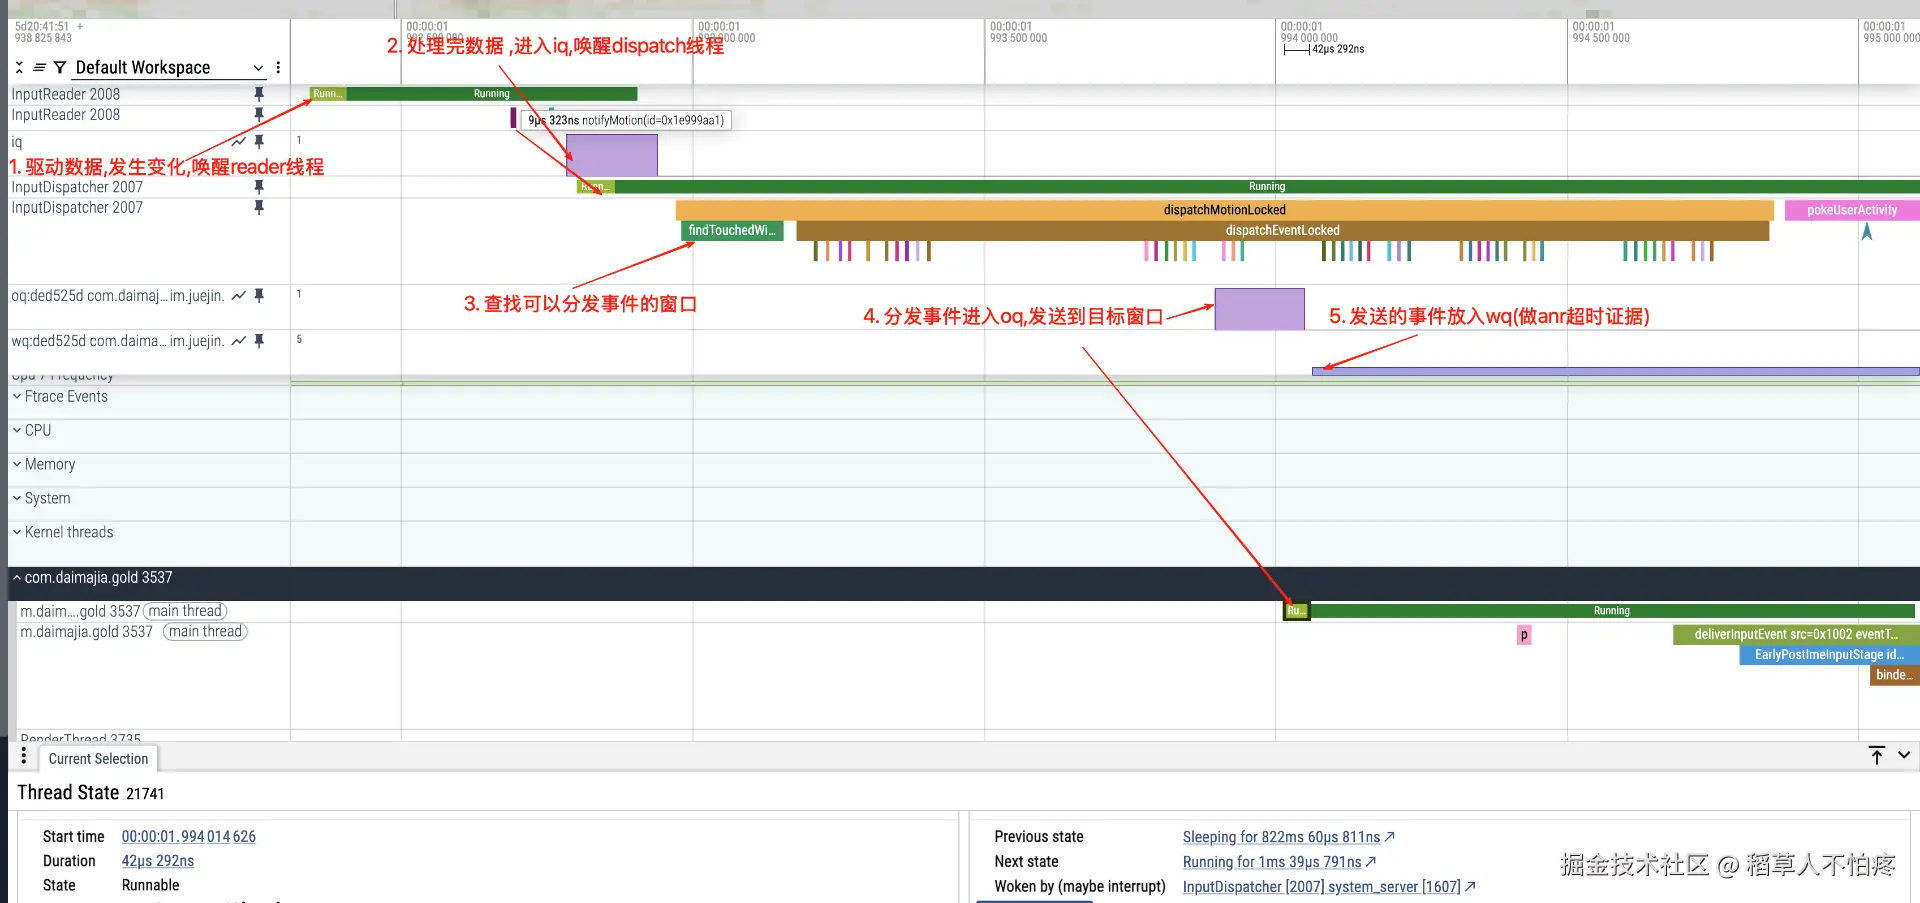Unpin the oq:ded525d counter track

tap(259, 296)
